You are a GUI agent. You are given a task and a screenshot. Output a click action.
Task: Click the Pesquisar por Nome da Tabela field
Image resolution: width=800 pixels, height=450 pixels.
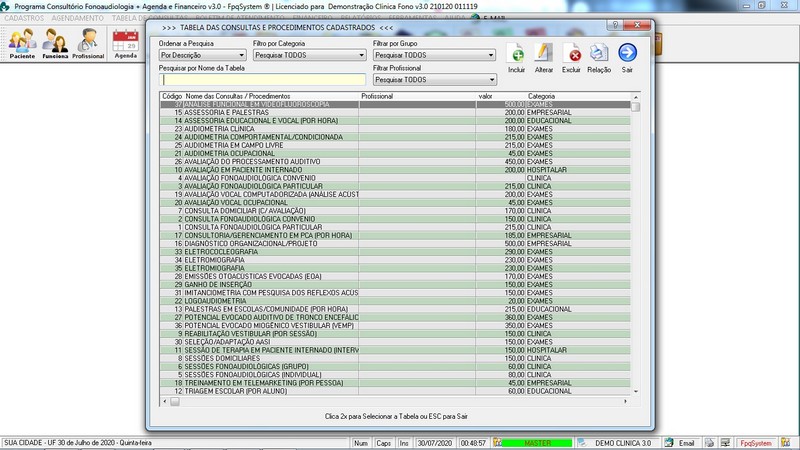262,80
